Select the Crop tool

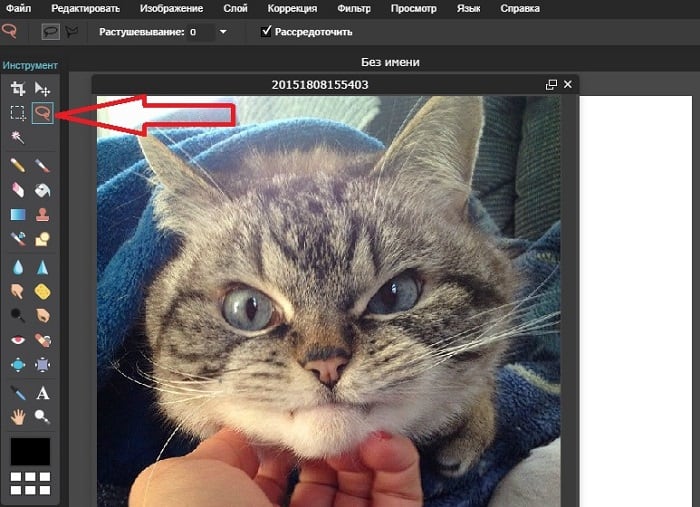click(17, 90)
